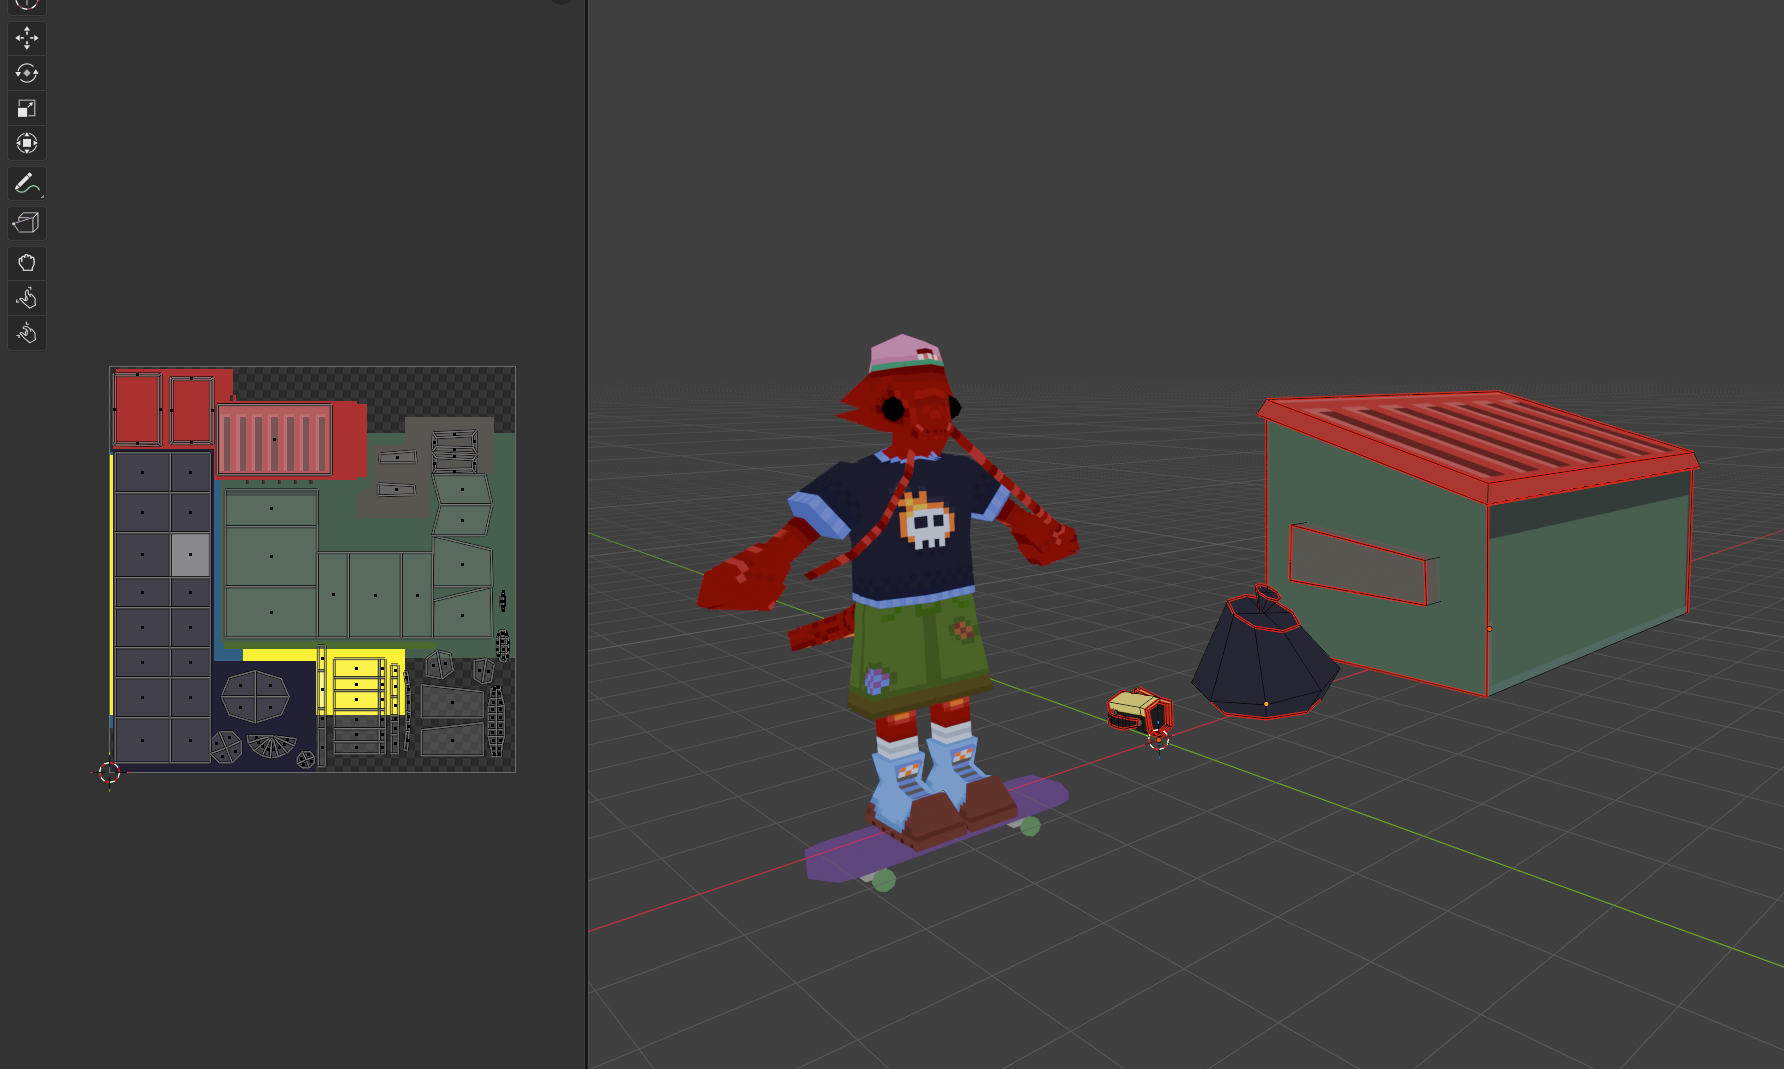Select the Grab sculpt tool
Screen dimensions: 1784x1069
(27, 263)
